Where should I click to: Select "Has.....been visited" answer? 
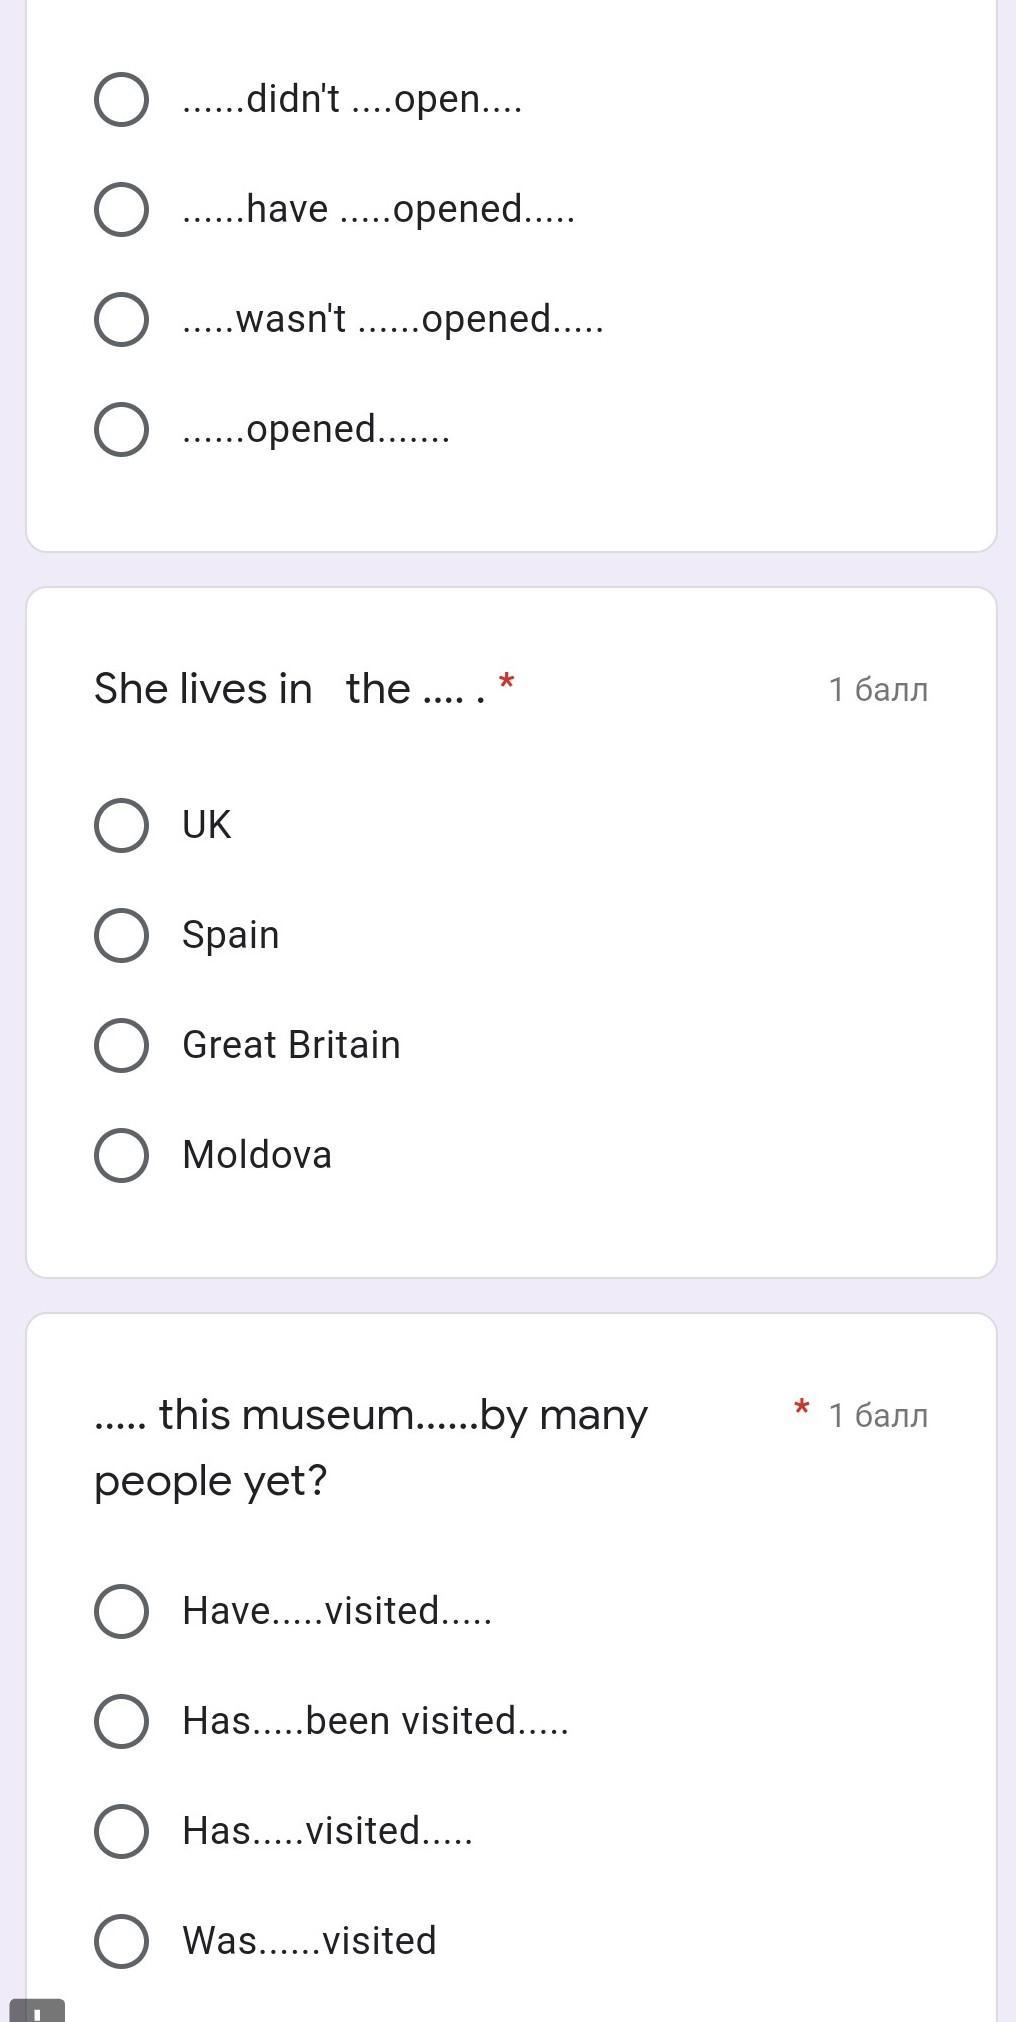click(x=122, y=1722)
